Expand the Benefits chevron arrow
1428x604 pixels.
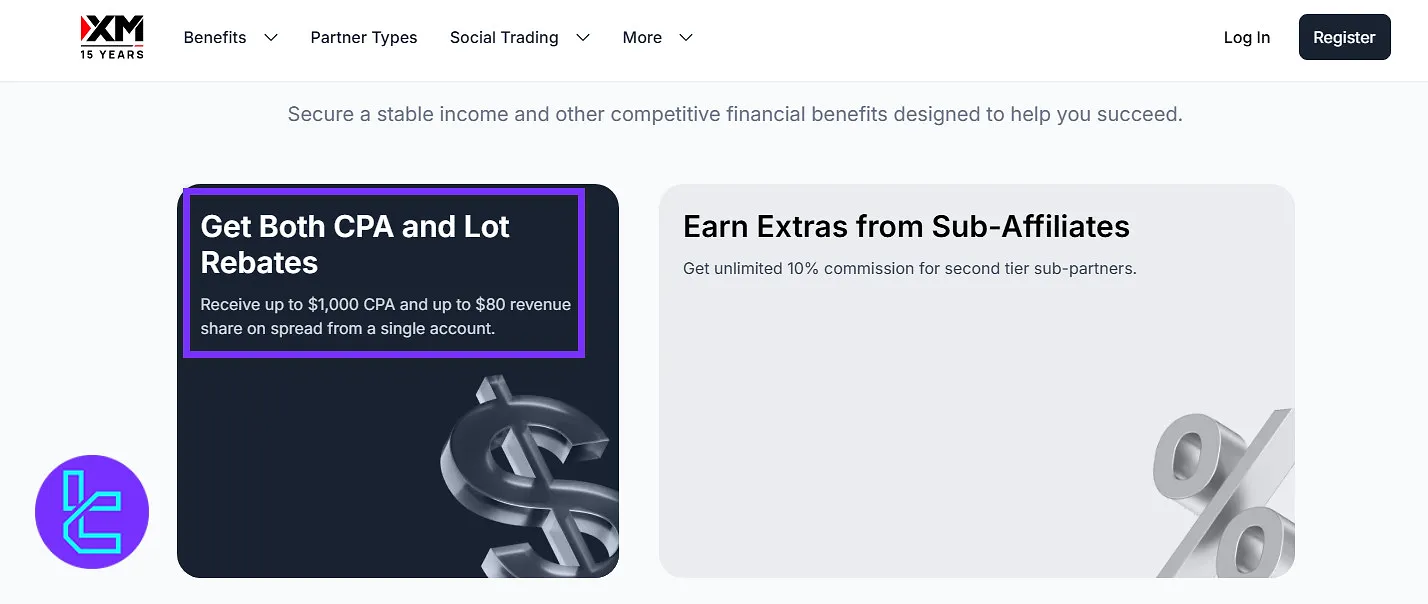pyautogui.click(x=271, y=38)
